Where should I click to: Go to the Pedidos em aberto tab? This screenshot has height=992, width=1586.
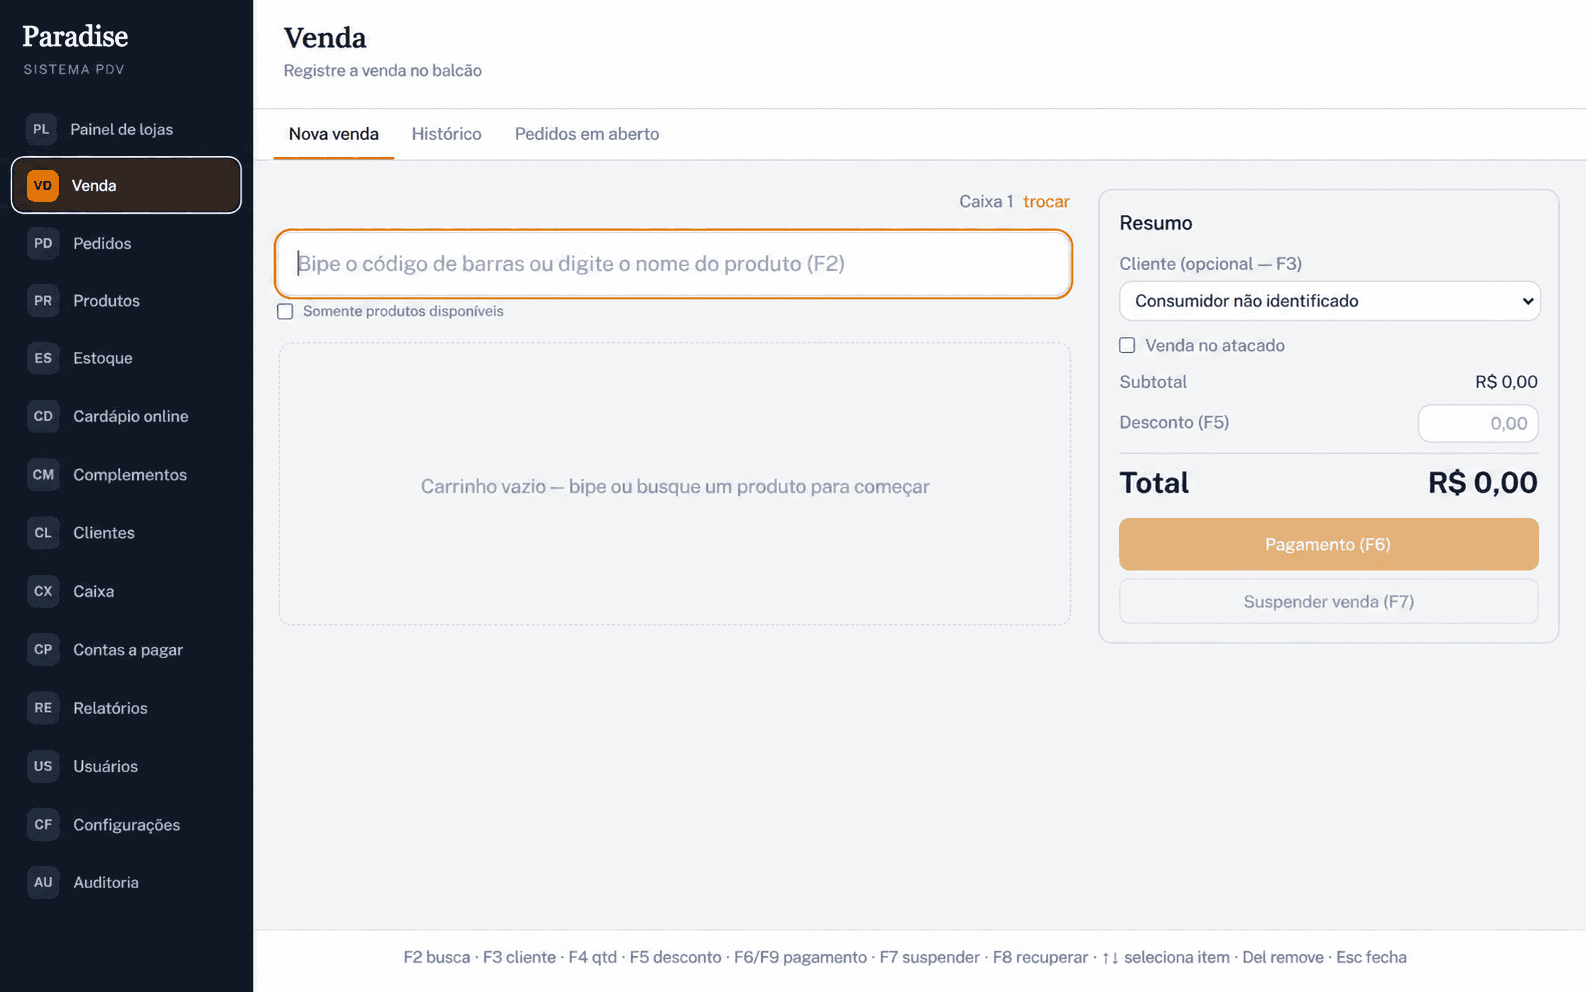click(x=587, y=134)
